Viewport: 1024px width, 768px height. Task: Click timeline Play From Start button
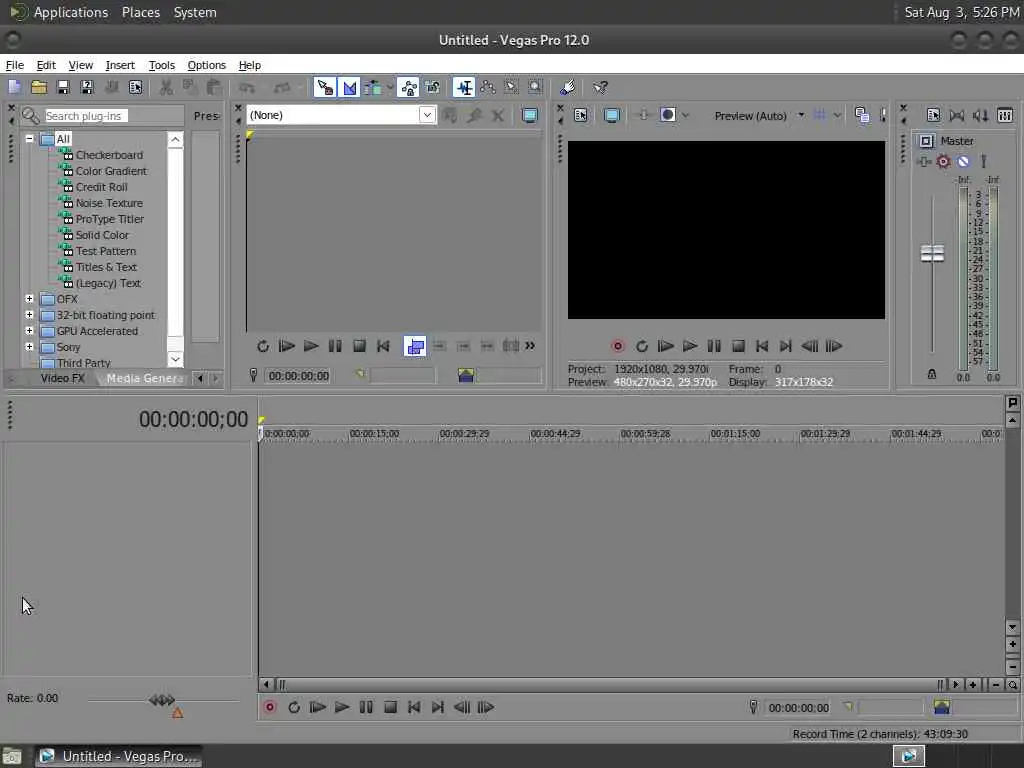[x=317, y=707]
